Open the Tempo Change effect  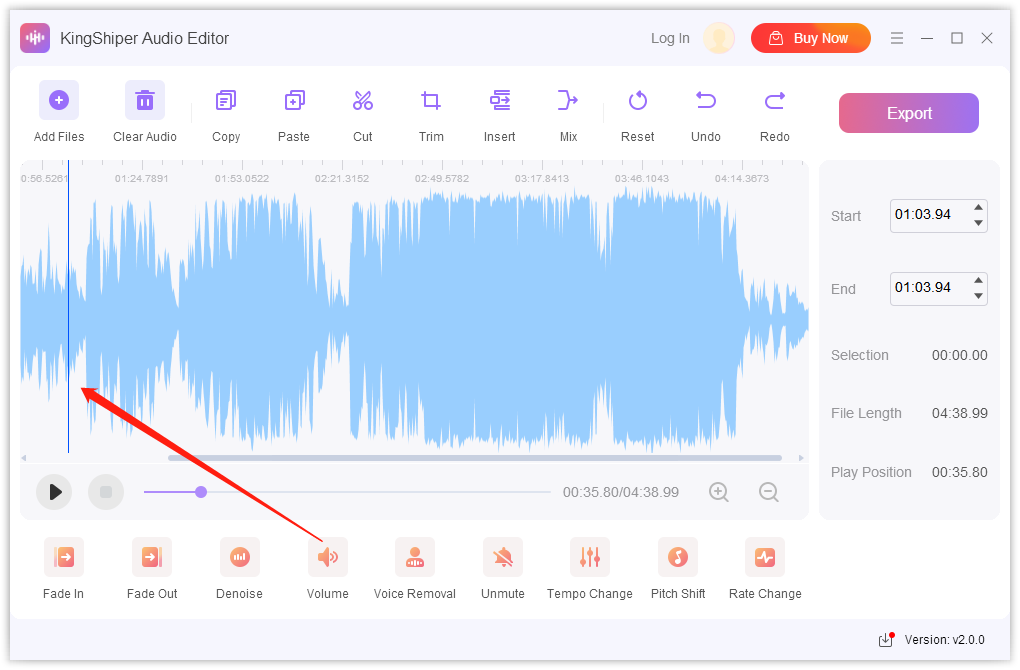coord(590,557)
